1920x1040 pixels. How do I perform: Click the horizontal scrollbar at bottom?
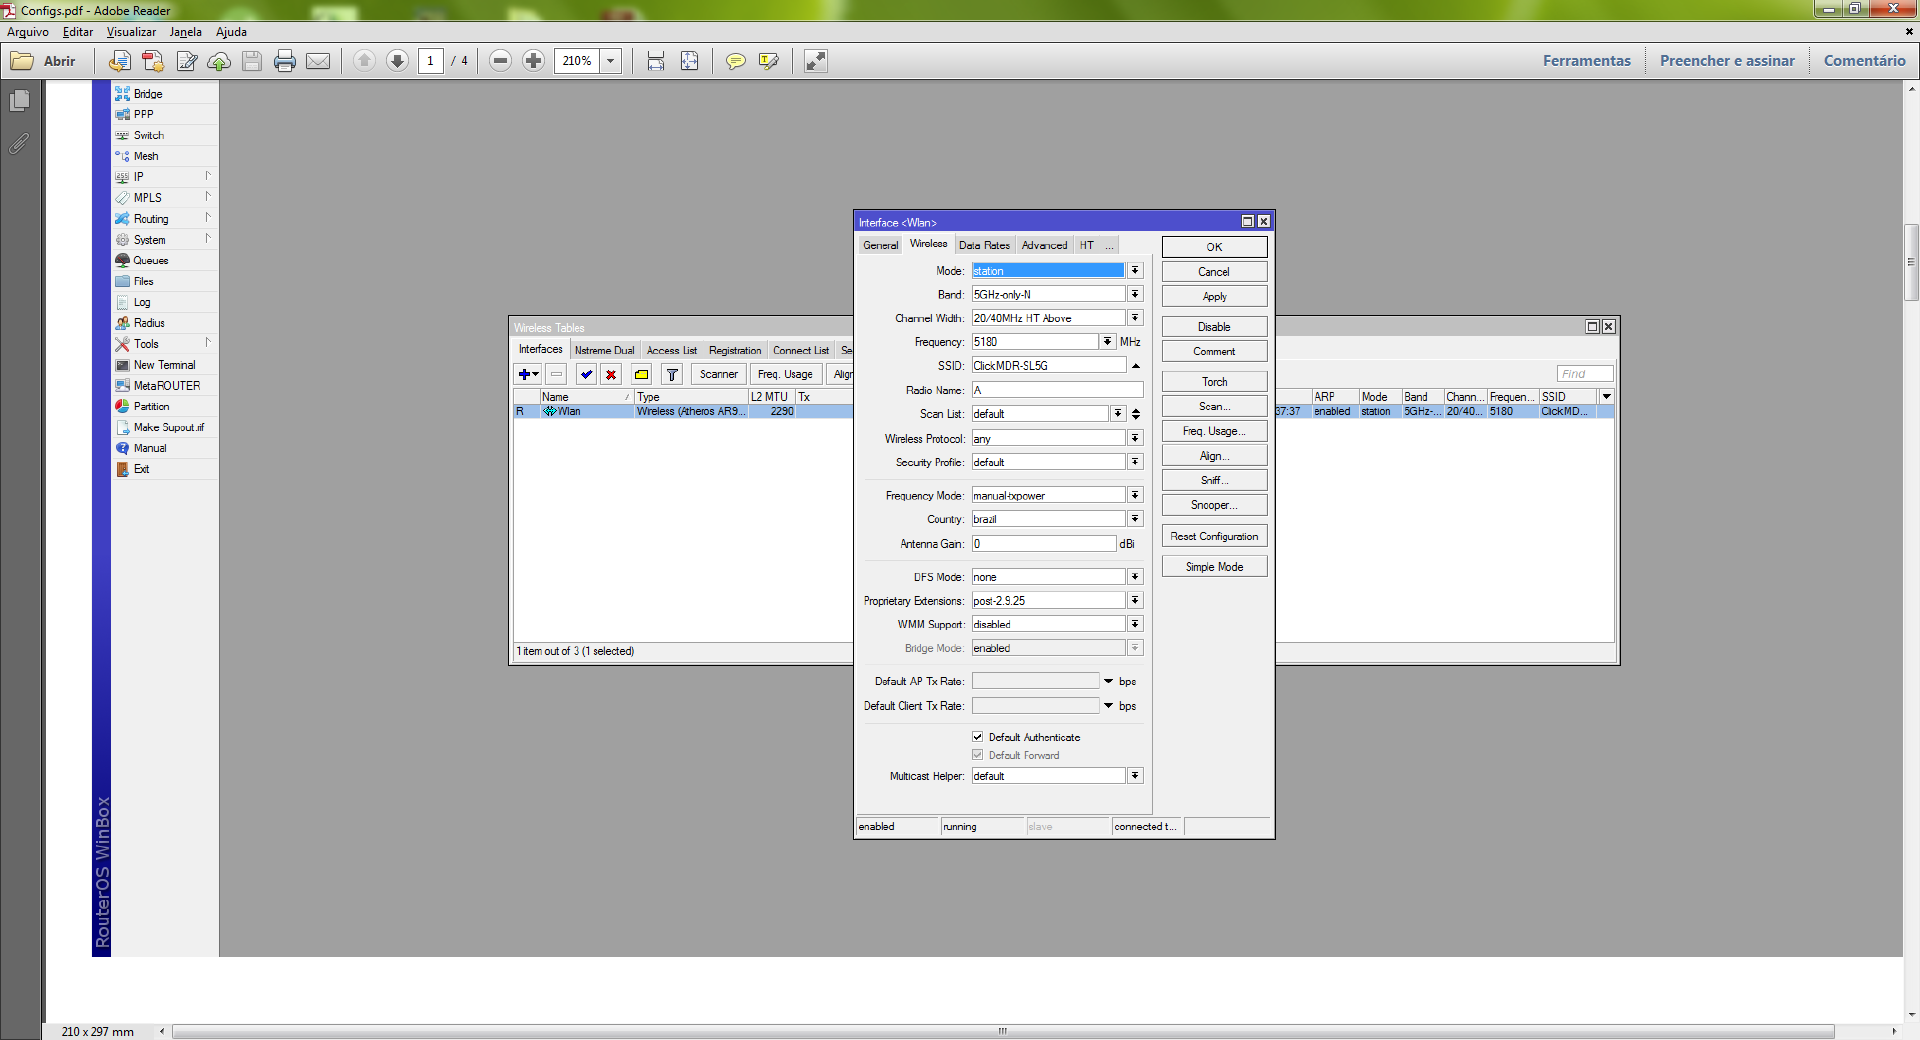[x=1002, y=1031]
